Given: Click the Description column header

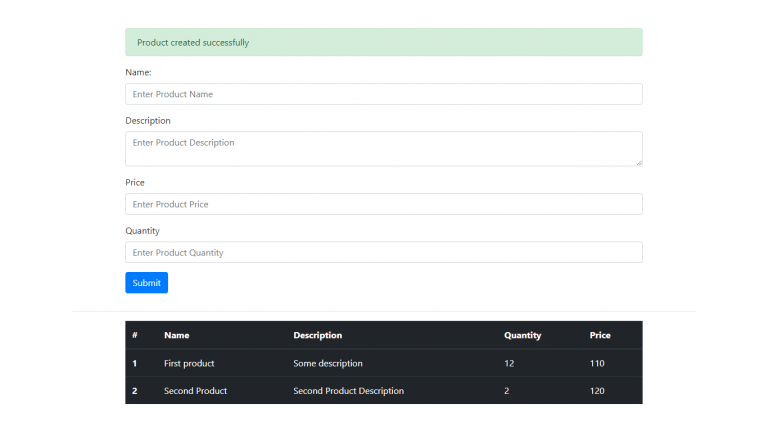Looking at the screenshot, I should tap(318, 335).
